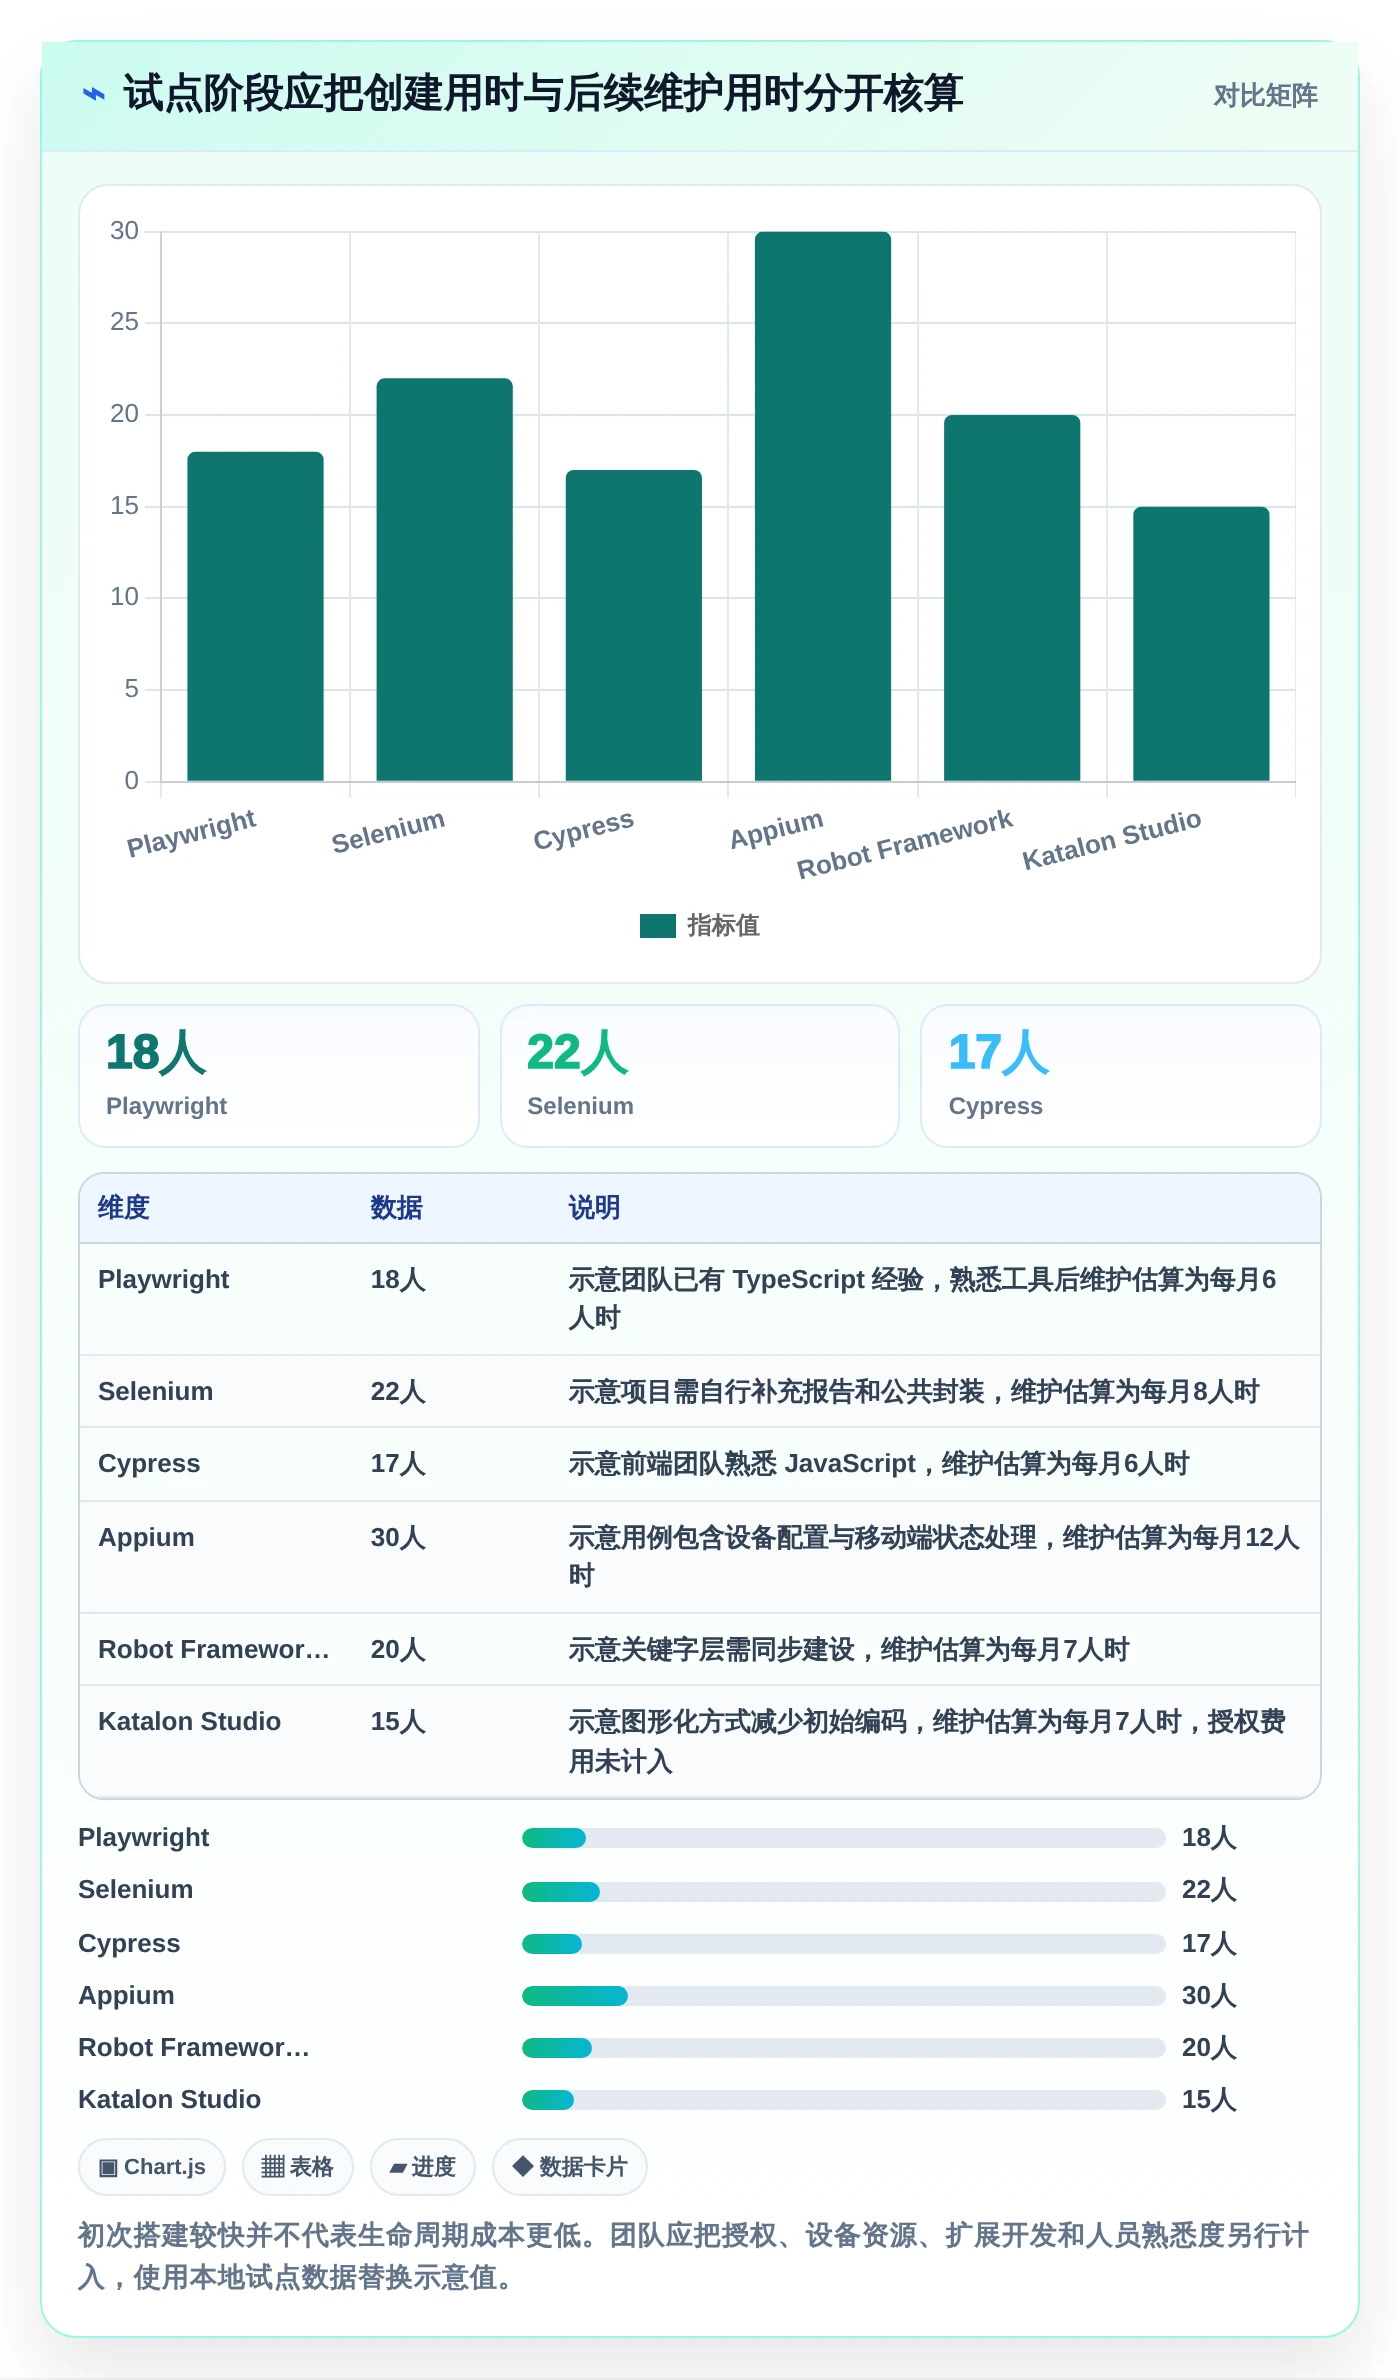Click the Selenium bar in the chart
The width and height of the screenshot is (1400, 2380).
click(x=444, y=580)
